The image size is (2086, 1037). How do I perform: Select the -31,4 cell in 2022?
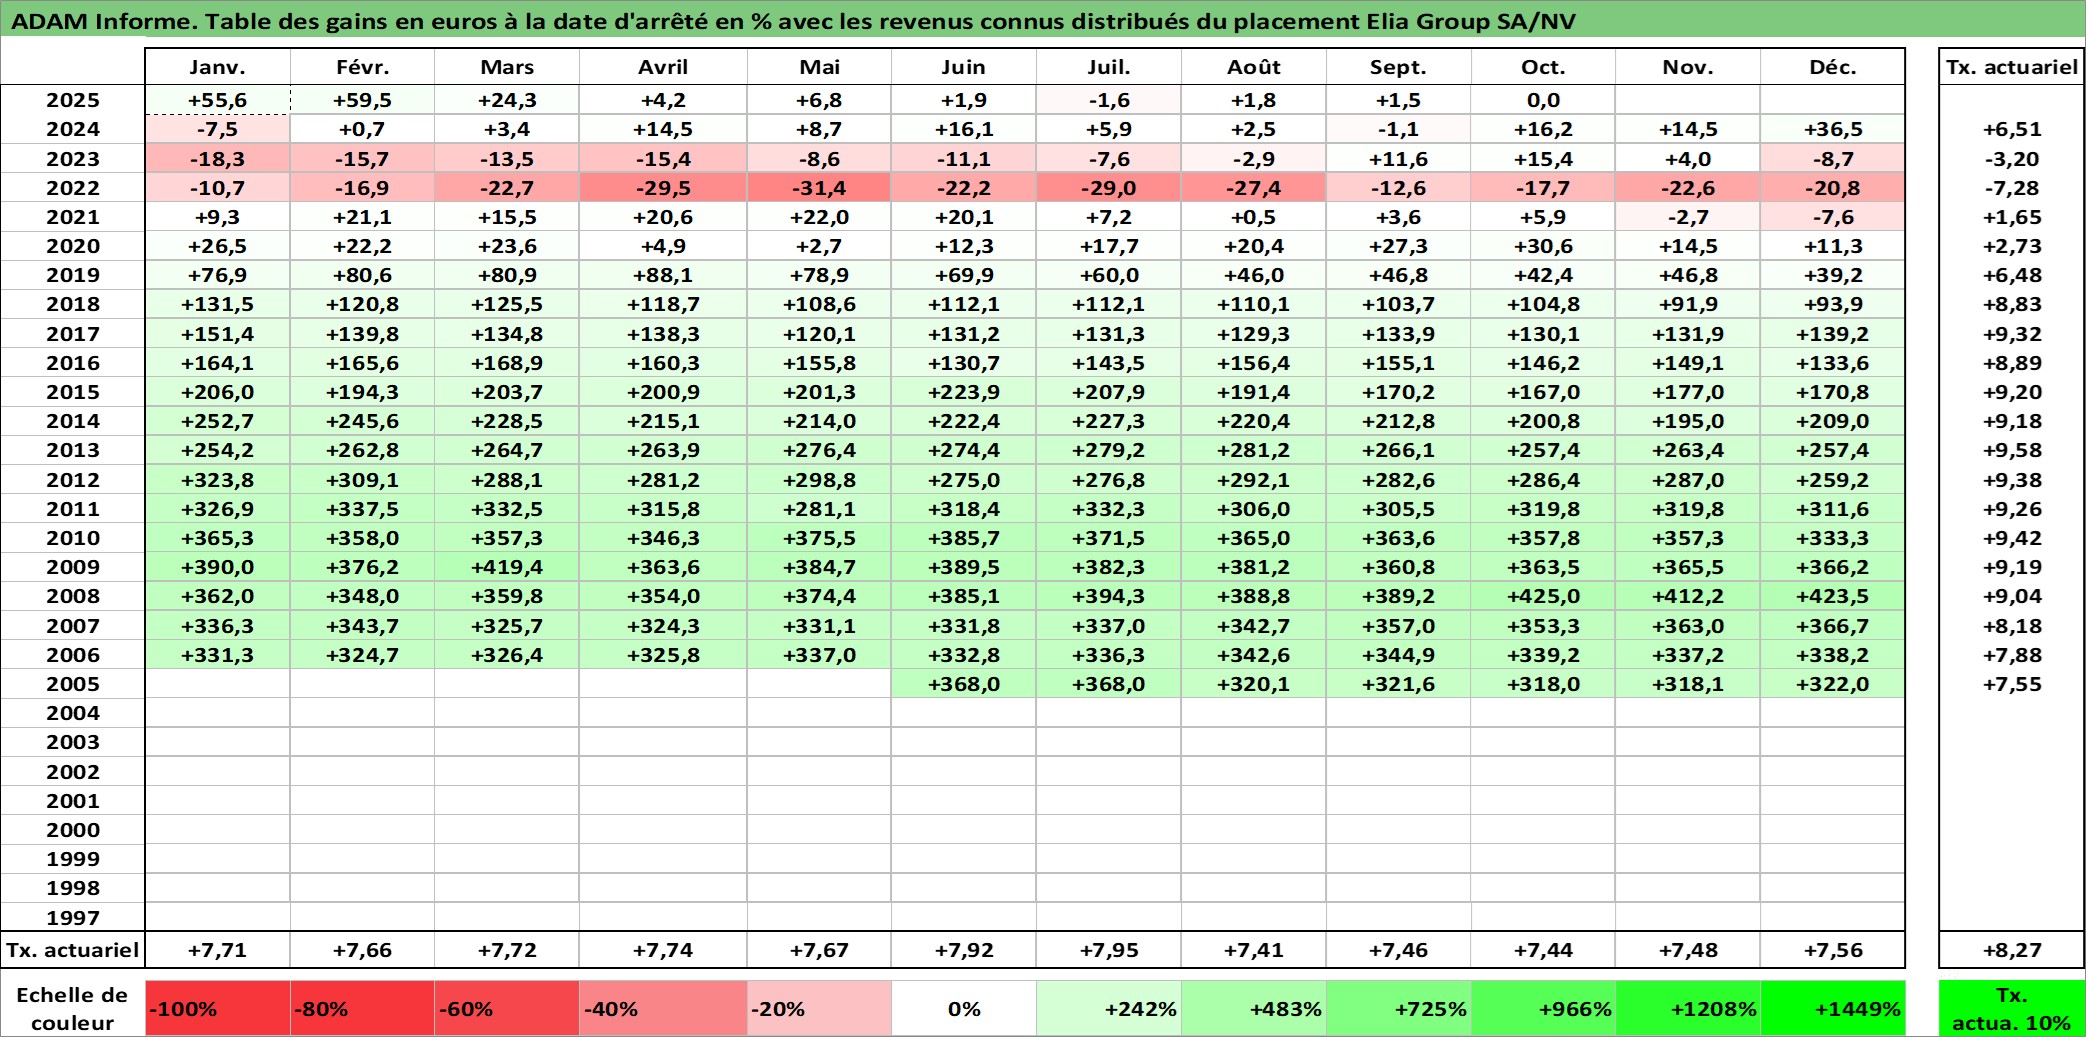click(819, 188)
